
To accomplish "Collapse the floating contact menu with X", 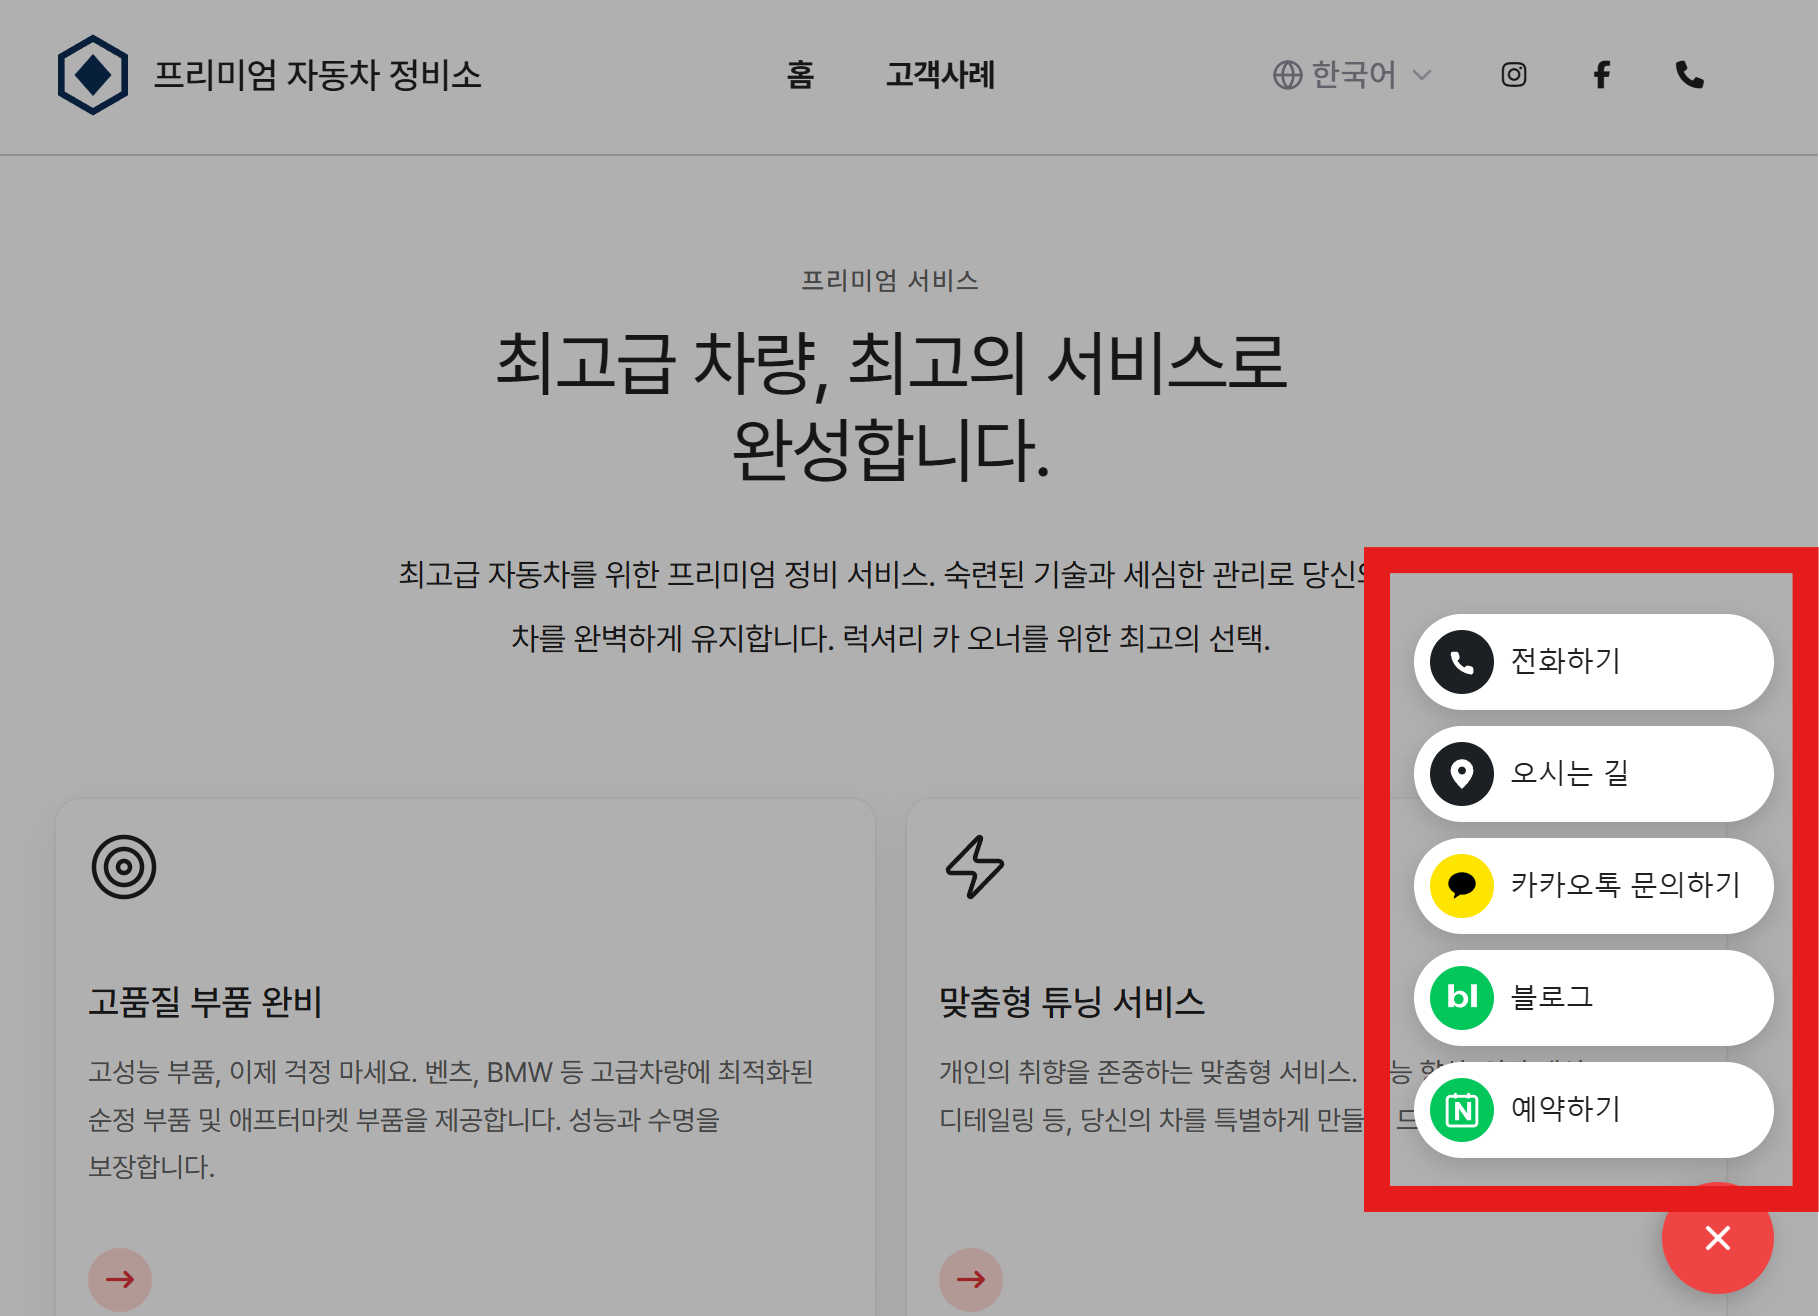I will click(x=1717, y=1239).
